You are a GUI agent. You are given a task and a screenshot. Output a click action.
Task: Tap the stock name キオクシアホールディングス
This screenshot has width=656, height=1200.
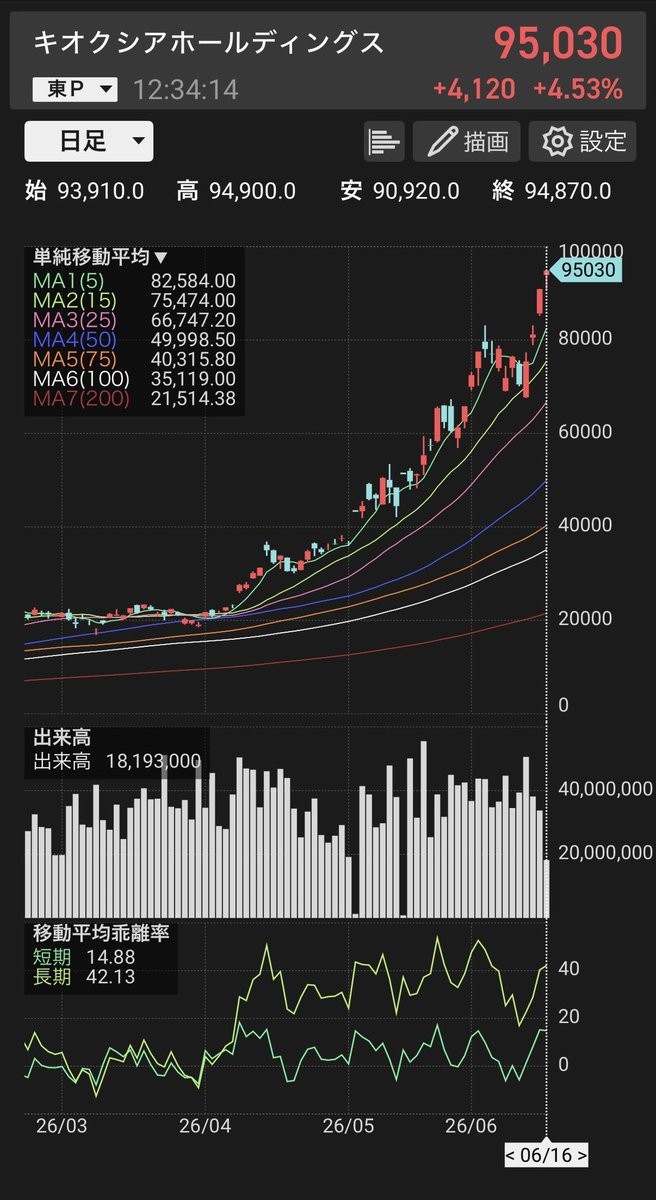click(x=209, y=43)
